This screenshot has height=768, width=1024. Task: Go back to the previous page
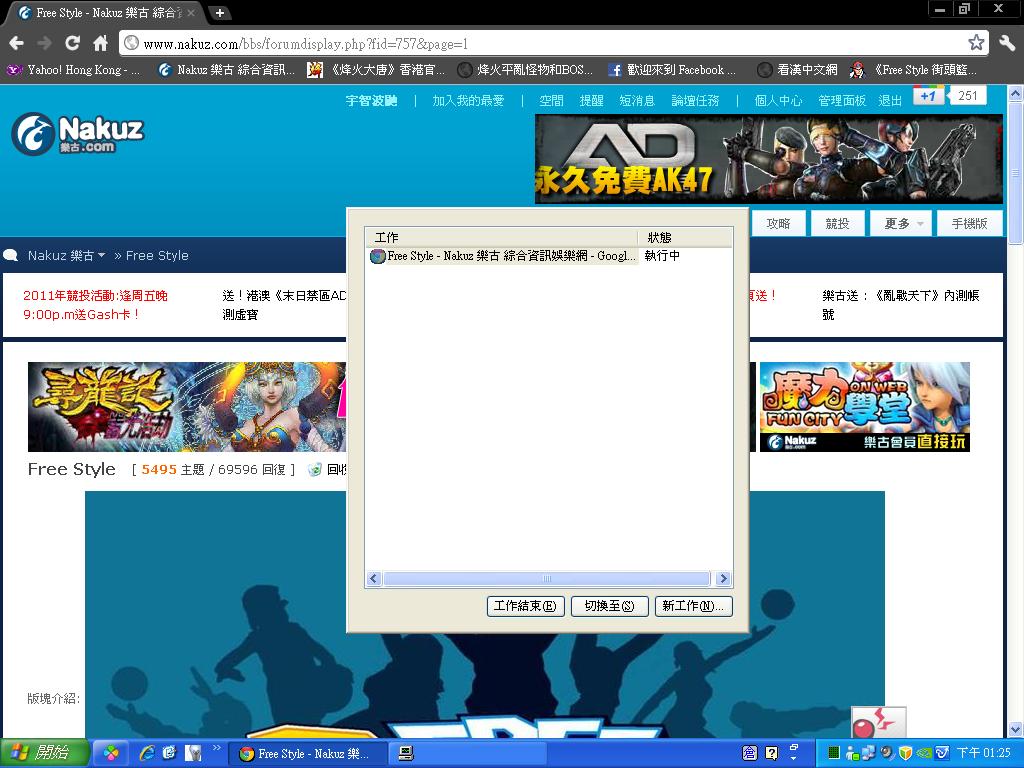[16, 44]
